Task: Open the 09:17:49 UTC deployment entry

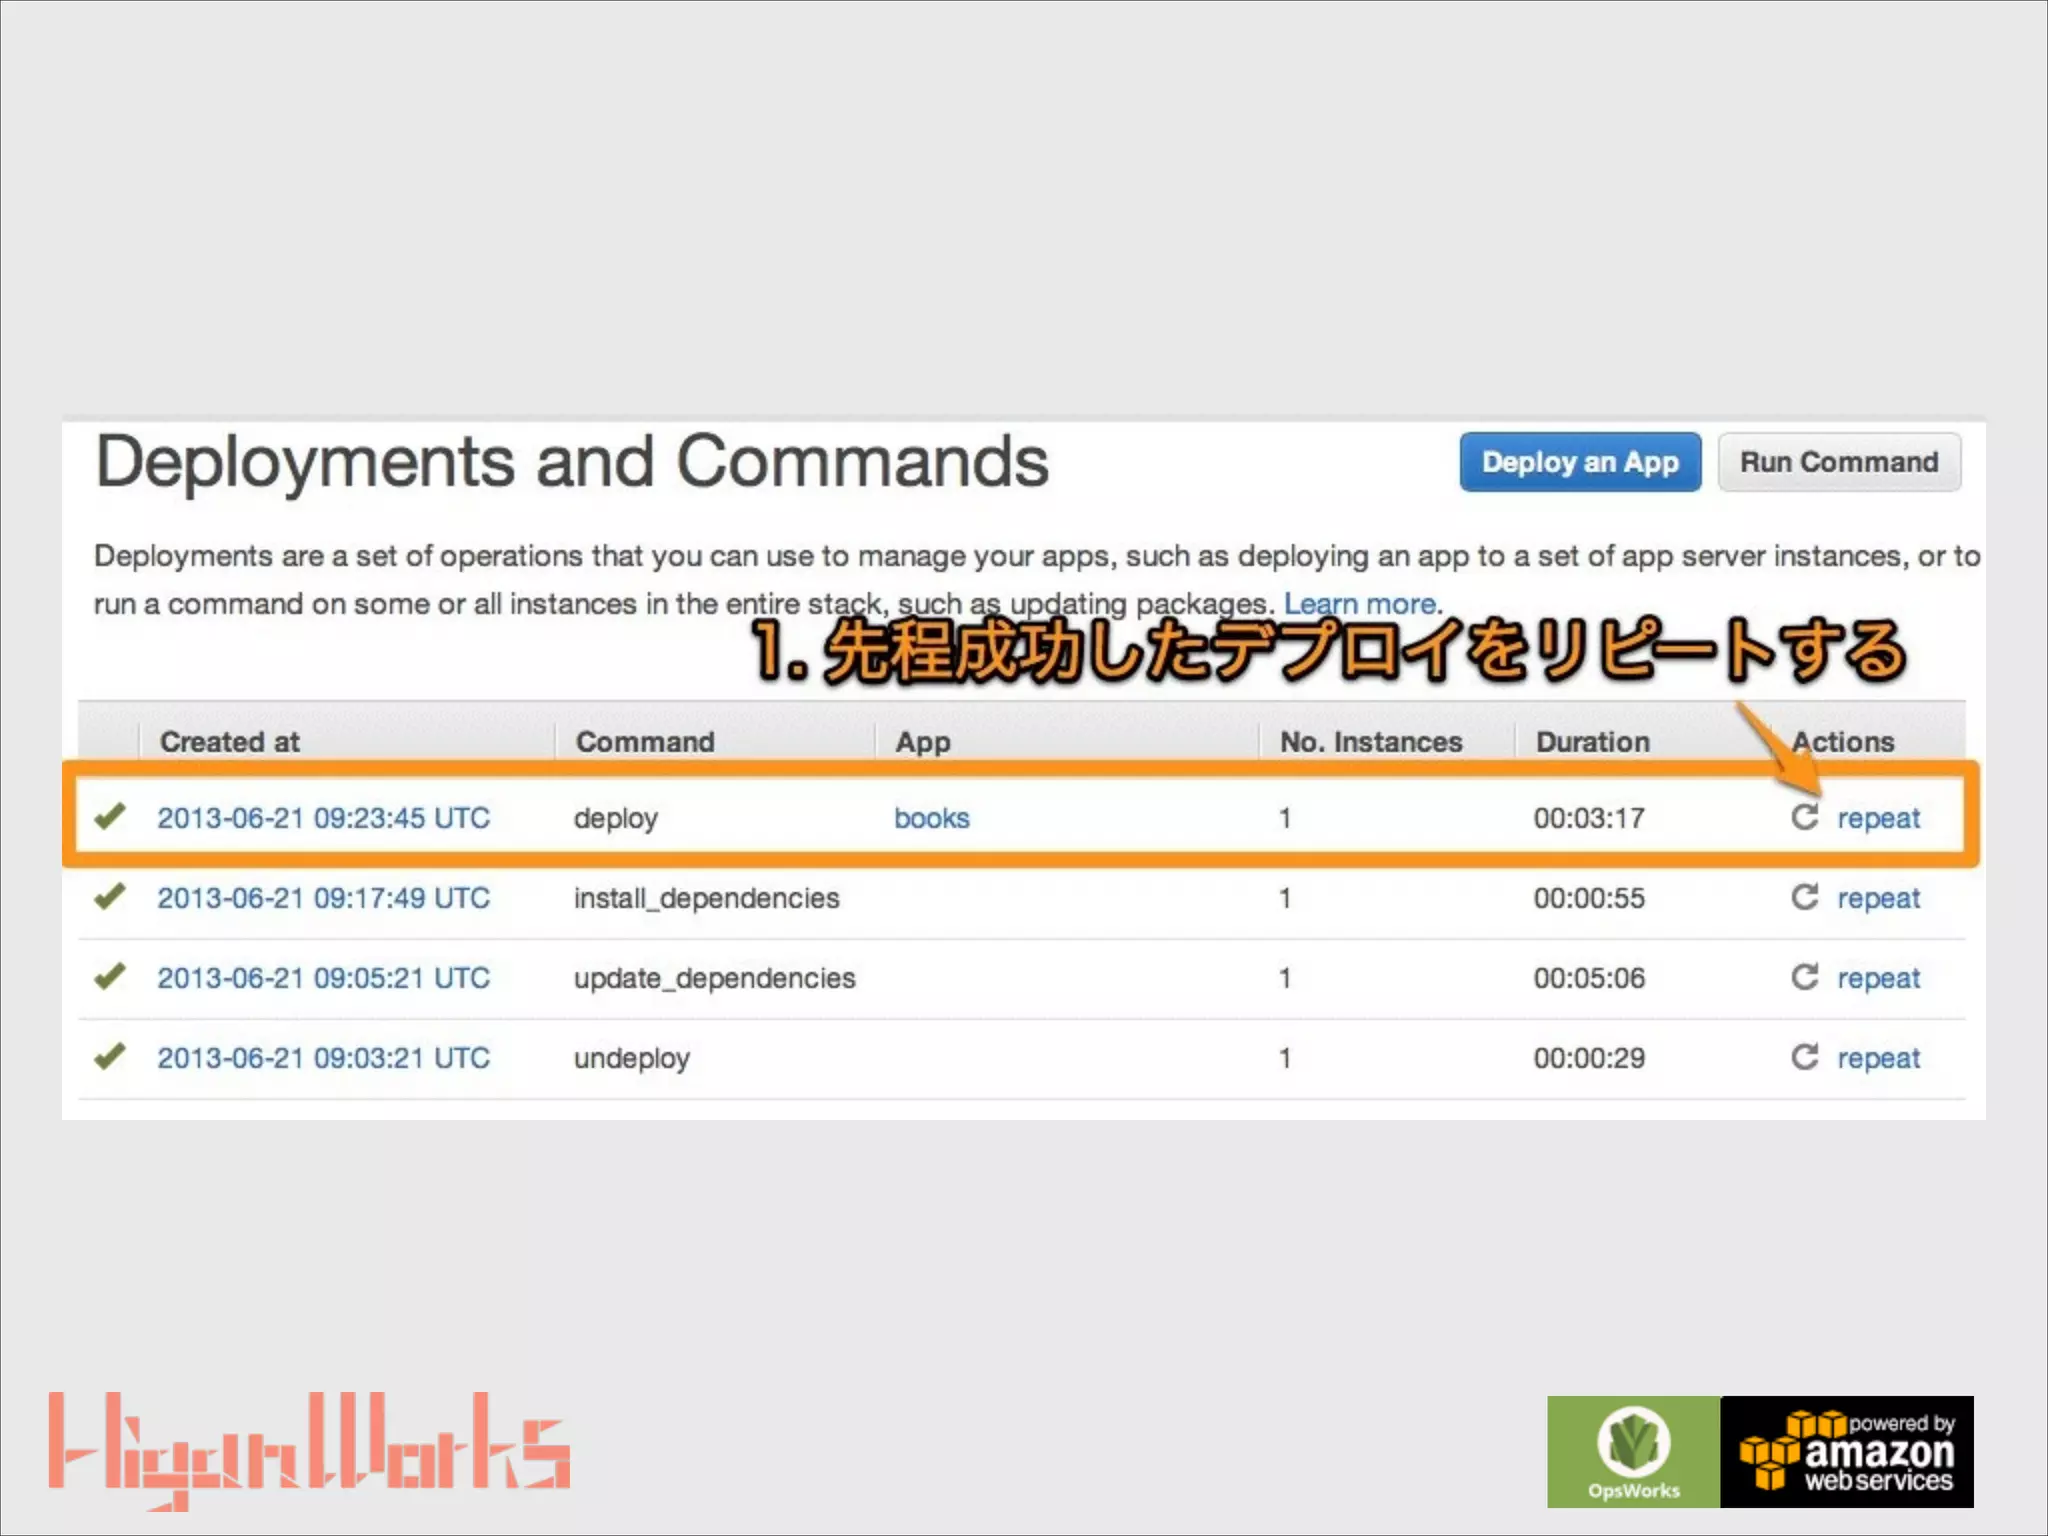Action: pyautogui.click(x=323, y=898)
